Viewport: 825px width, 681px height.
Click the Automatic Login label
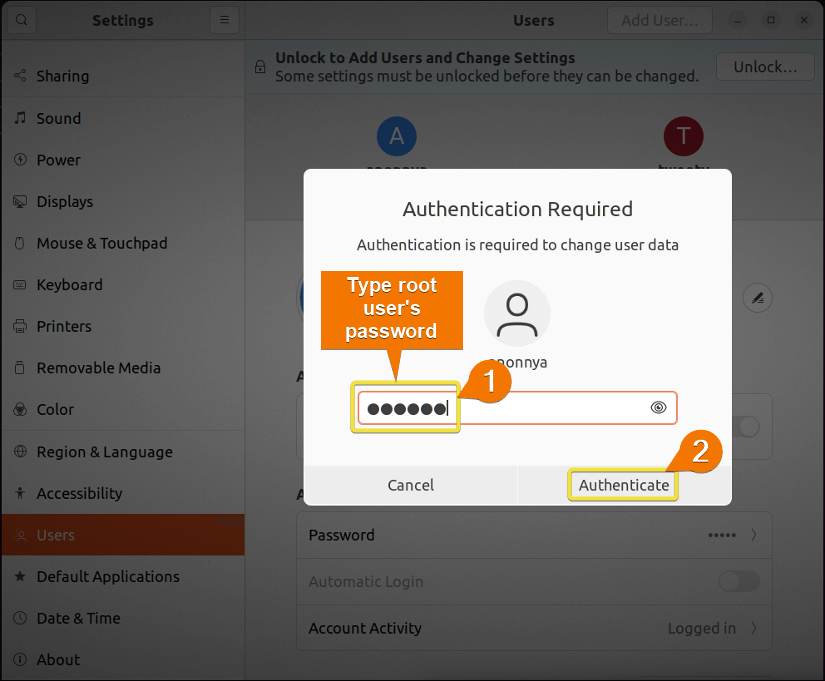click(x=366, y=582)
